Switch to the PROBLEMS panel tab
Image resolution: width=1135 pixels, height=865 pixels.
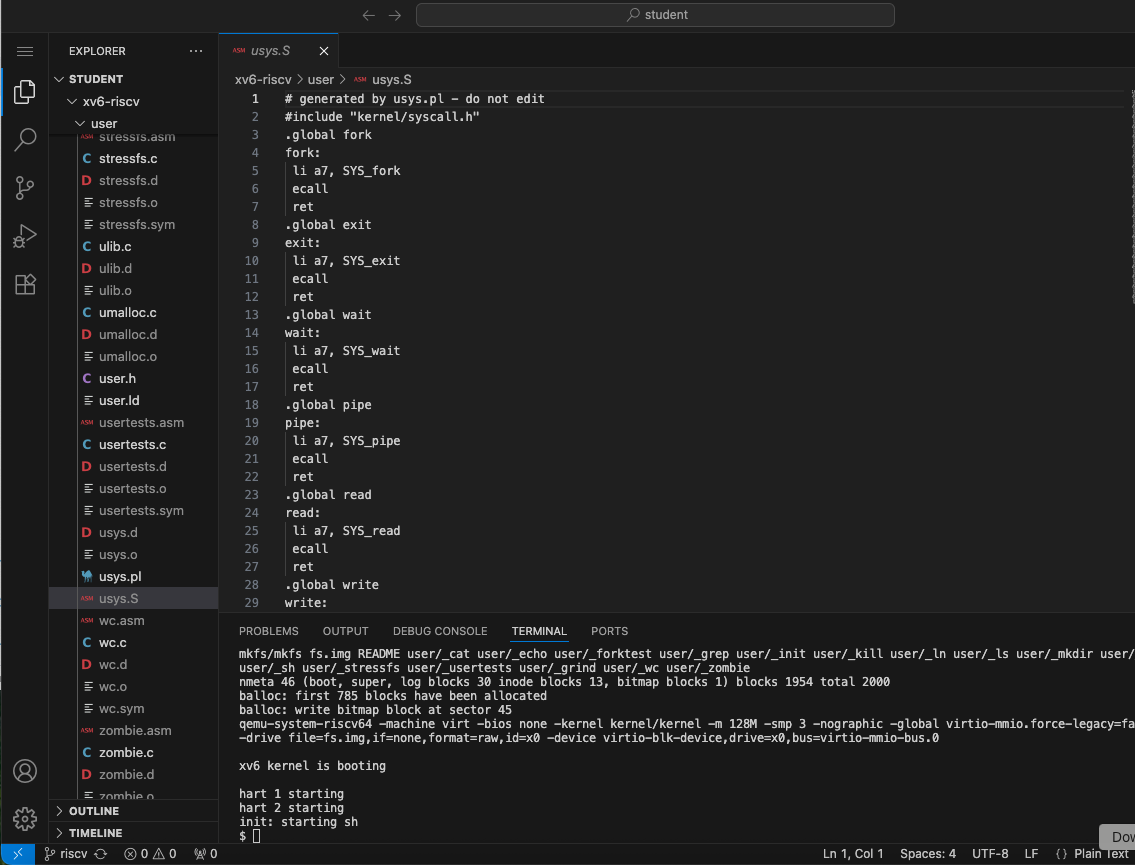click(x=268, y=631)
